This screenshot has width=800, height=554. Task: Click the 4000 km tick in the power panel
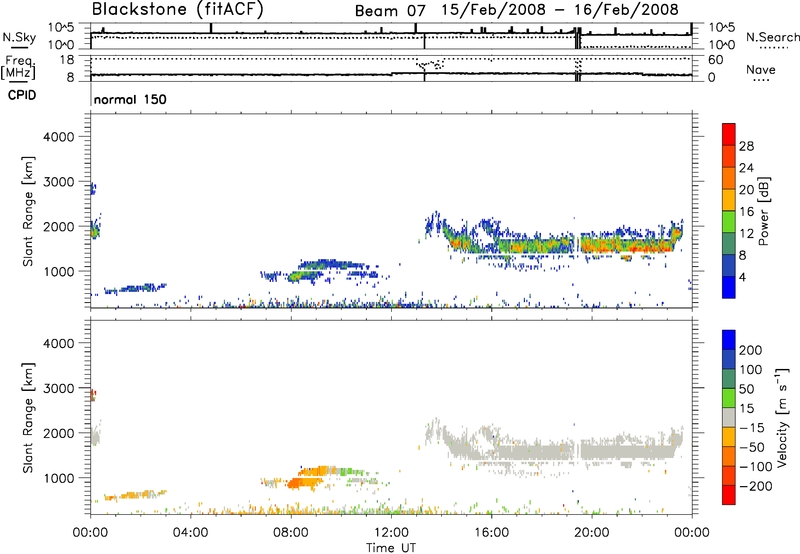click(59, 137)
